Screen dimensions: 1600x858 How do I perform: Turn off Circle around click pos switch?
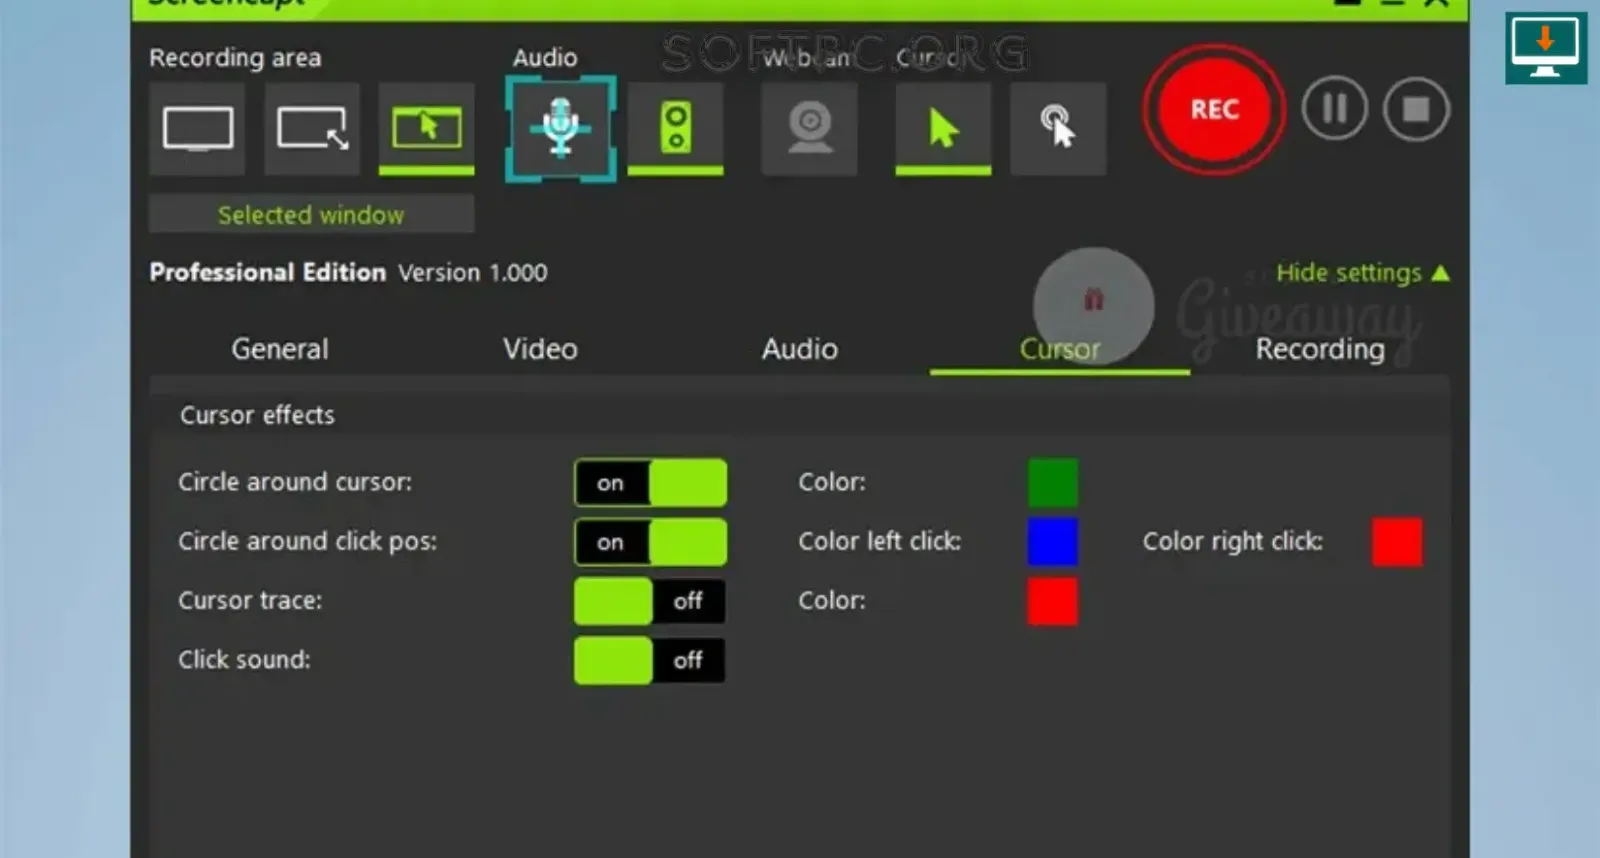point(651,542)
